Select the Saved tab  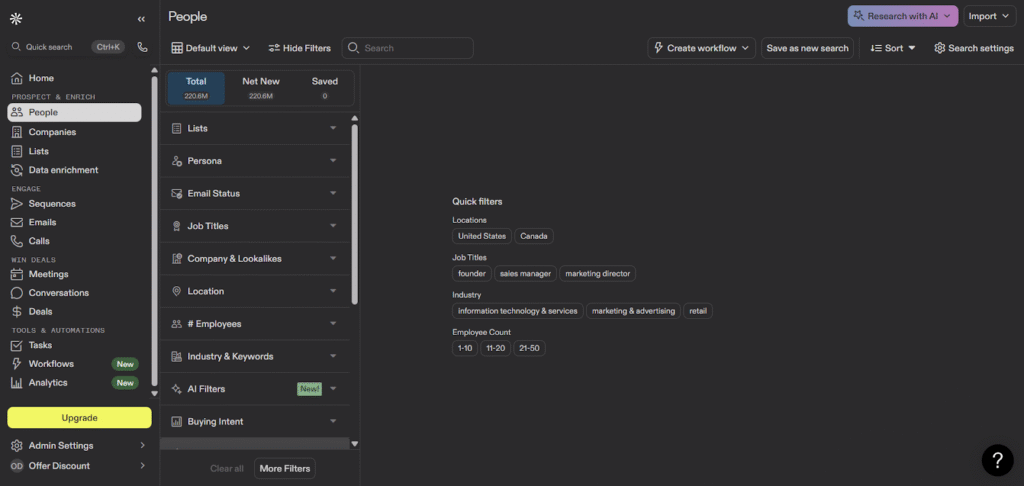click(x=324, y=87)
